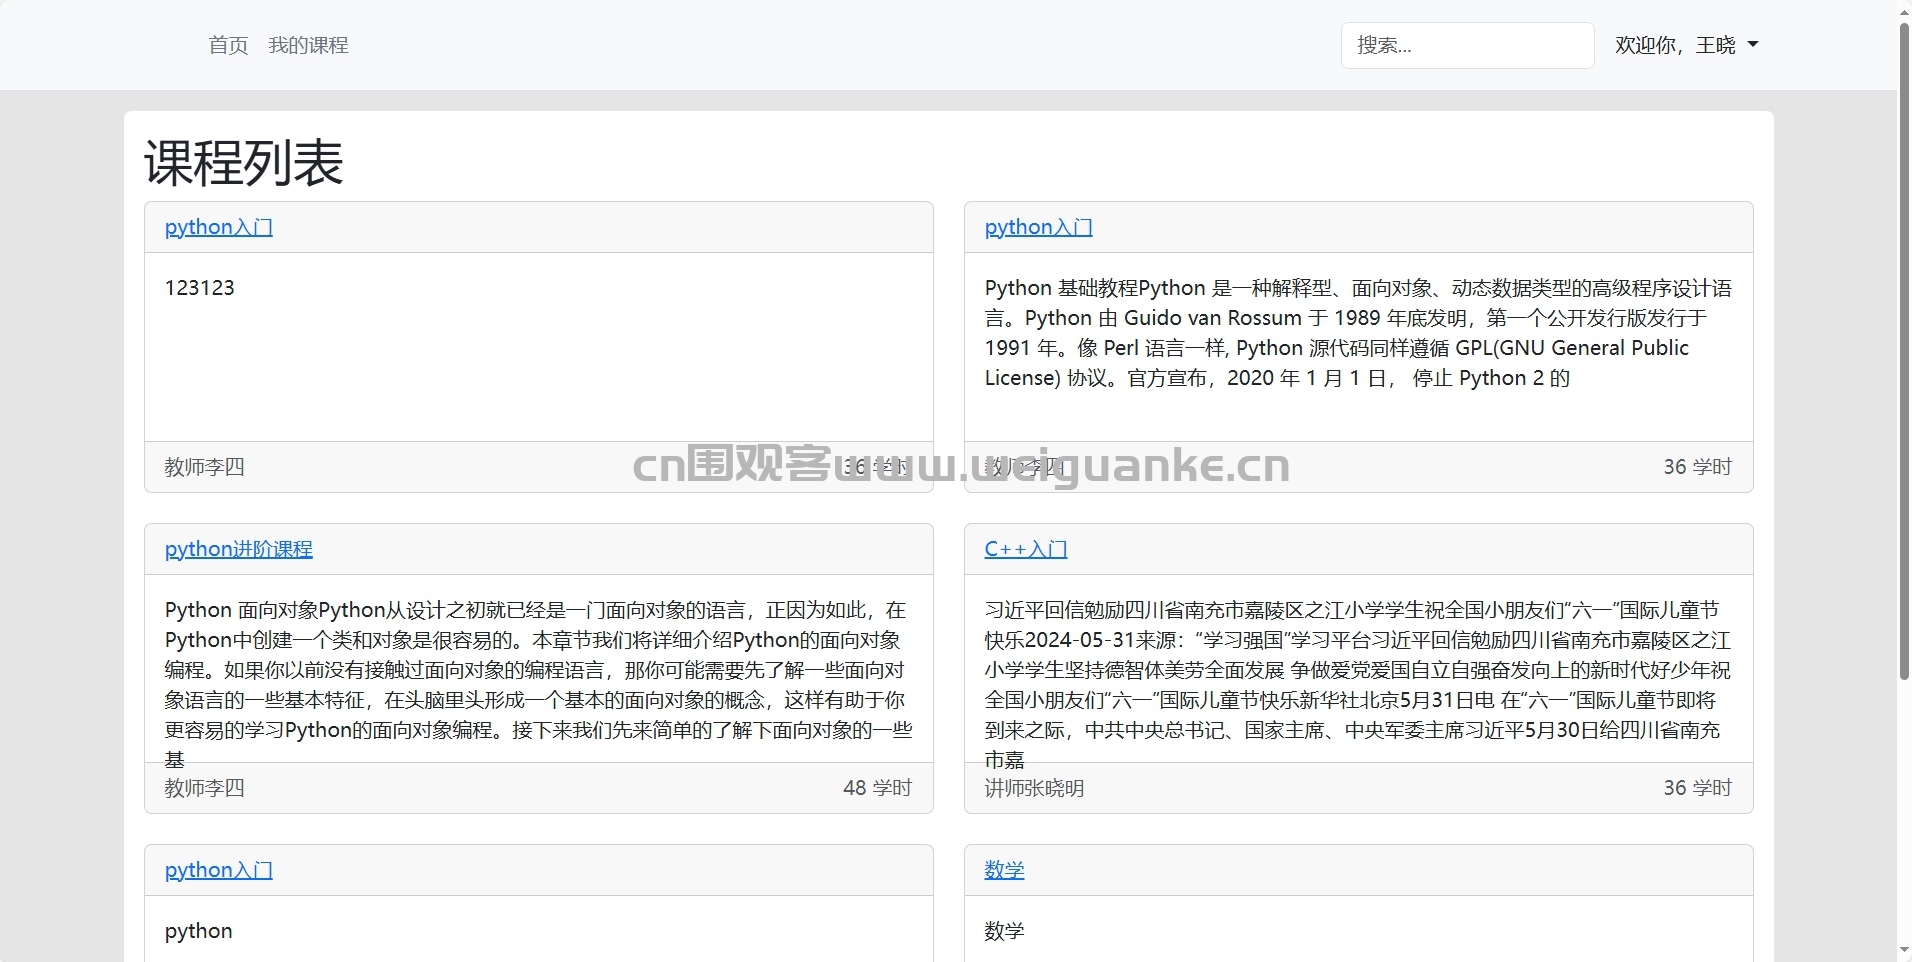Click the scrollbar up arrow
This screenshot has height=962, width=1912.
[1904, 10]
